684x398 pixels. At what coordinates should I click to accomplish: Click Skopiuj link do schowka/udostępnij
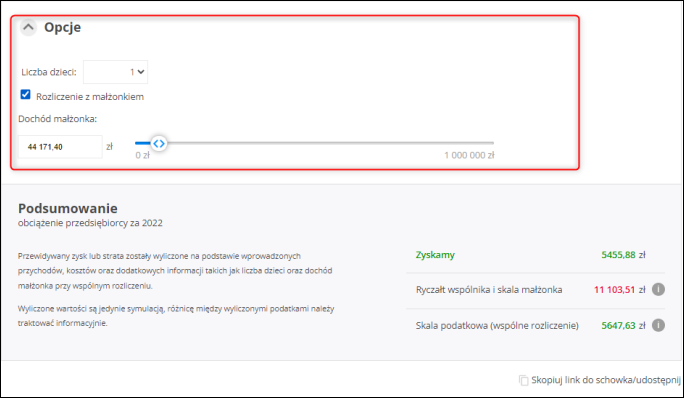coord(605,380)
